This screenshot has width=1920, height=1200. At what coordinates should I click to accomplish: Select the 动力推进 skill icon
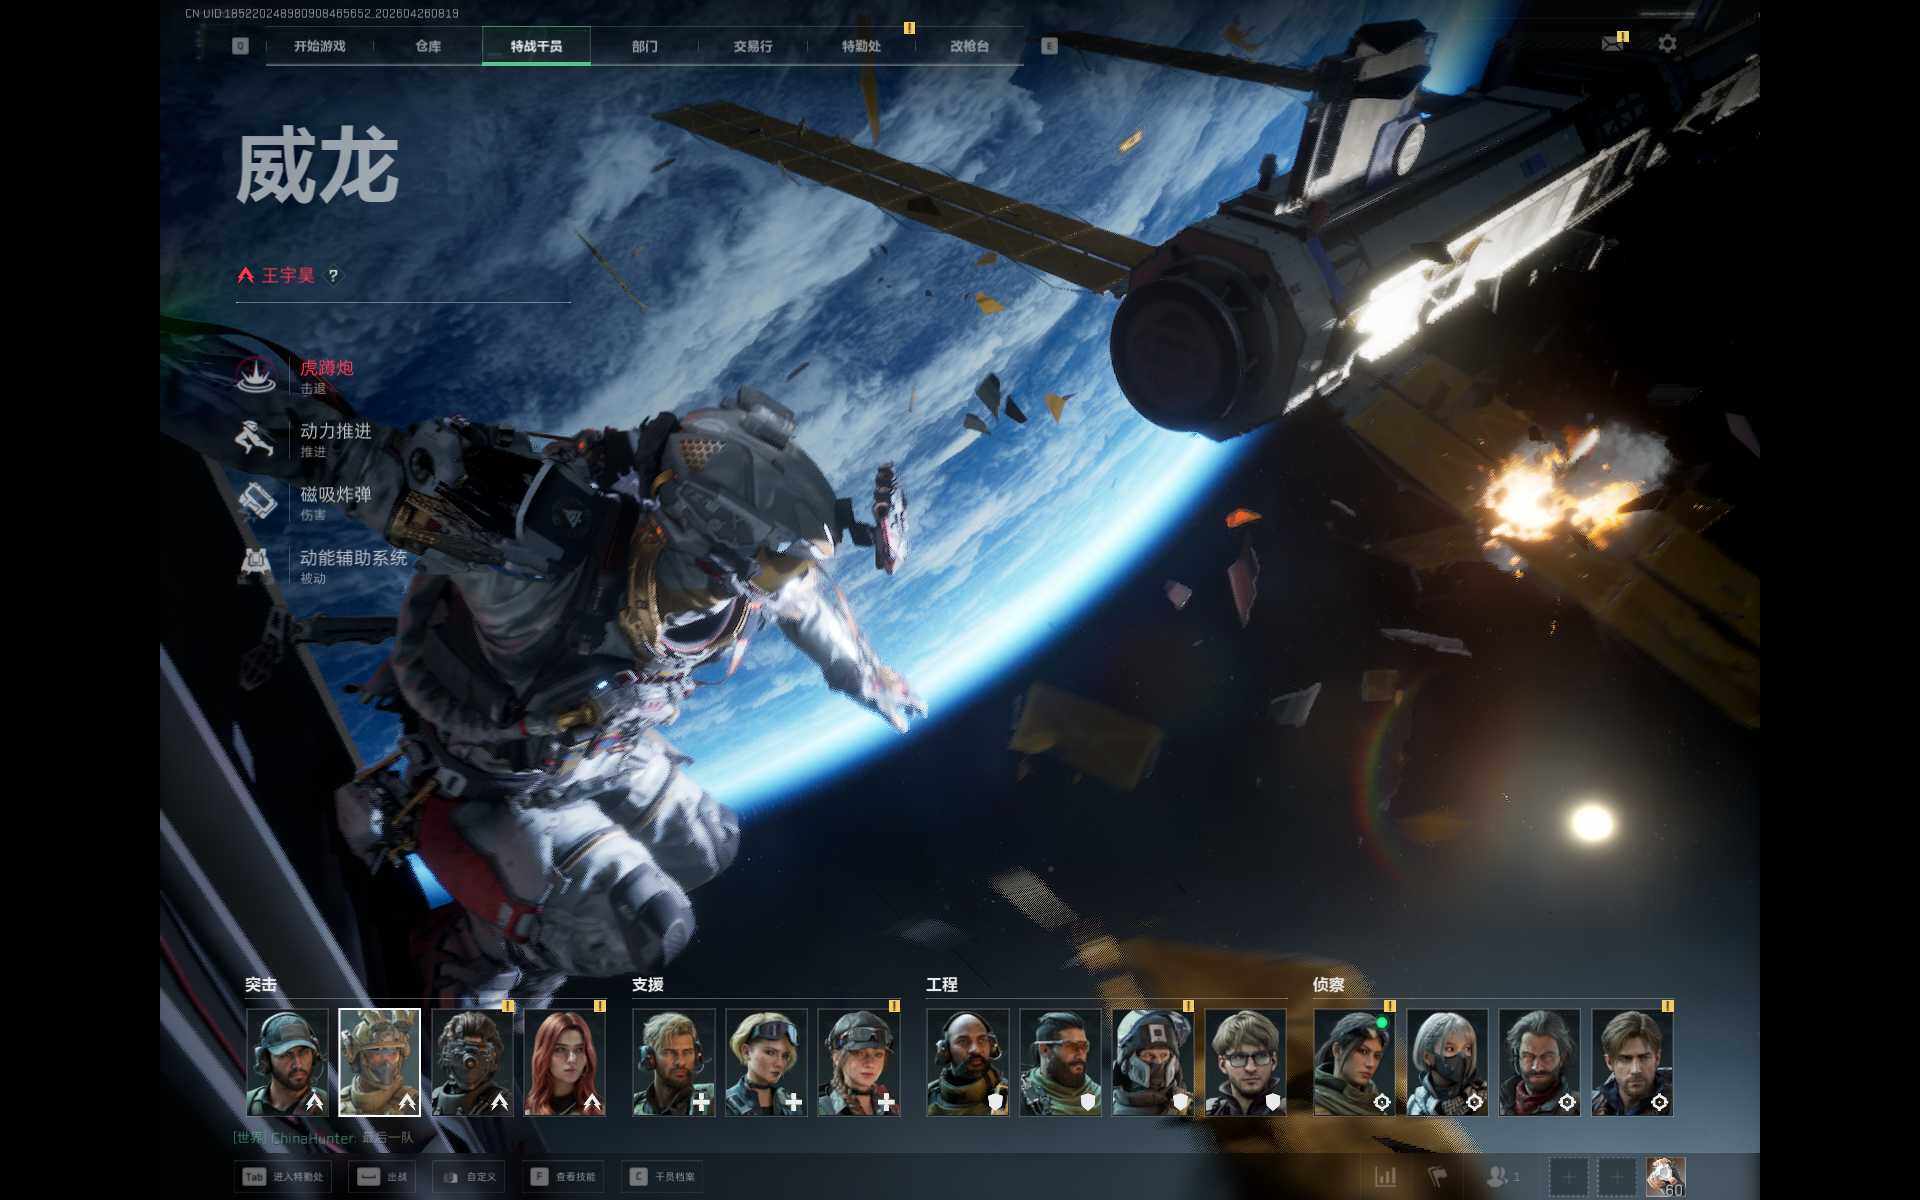(256, 439)
